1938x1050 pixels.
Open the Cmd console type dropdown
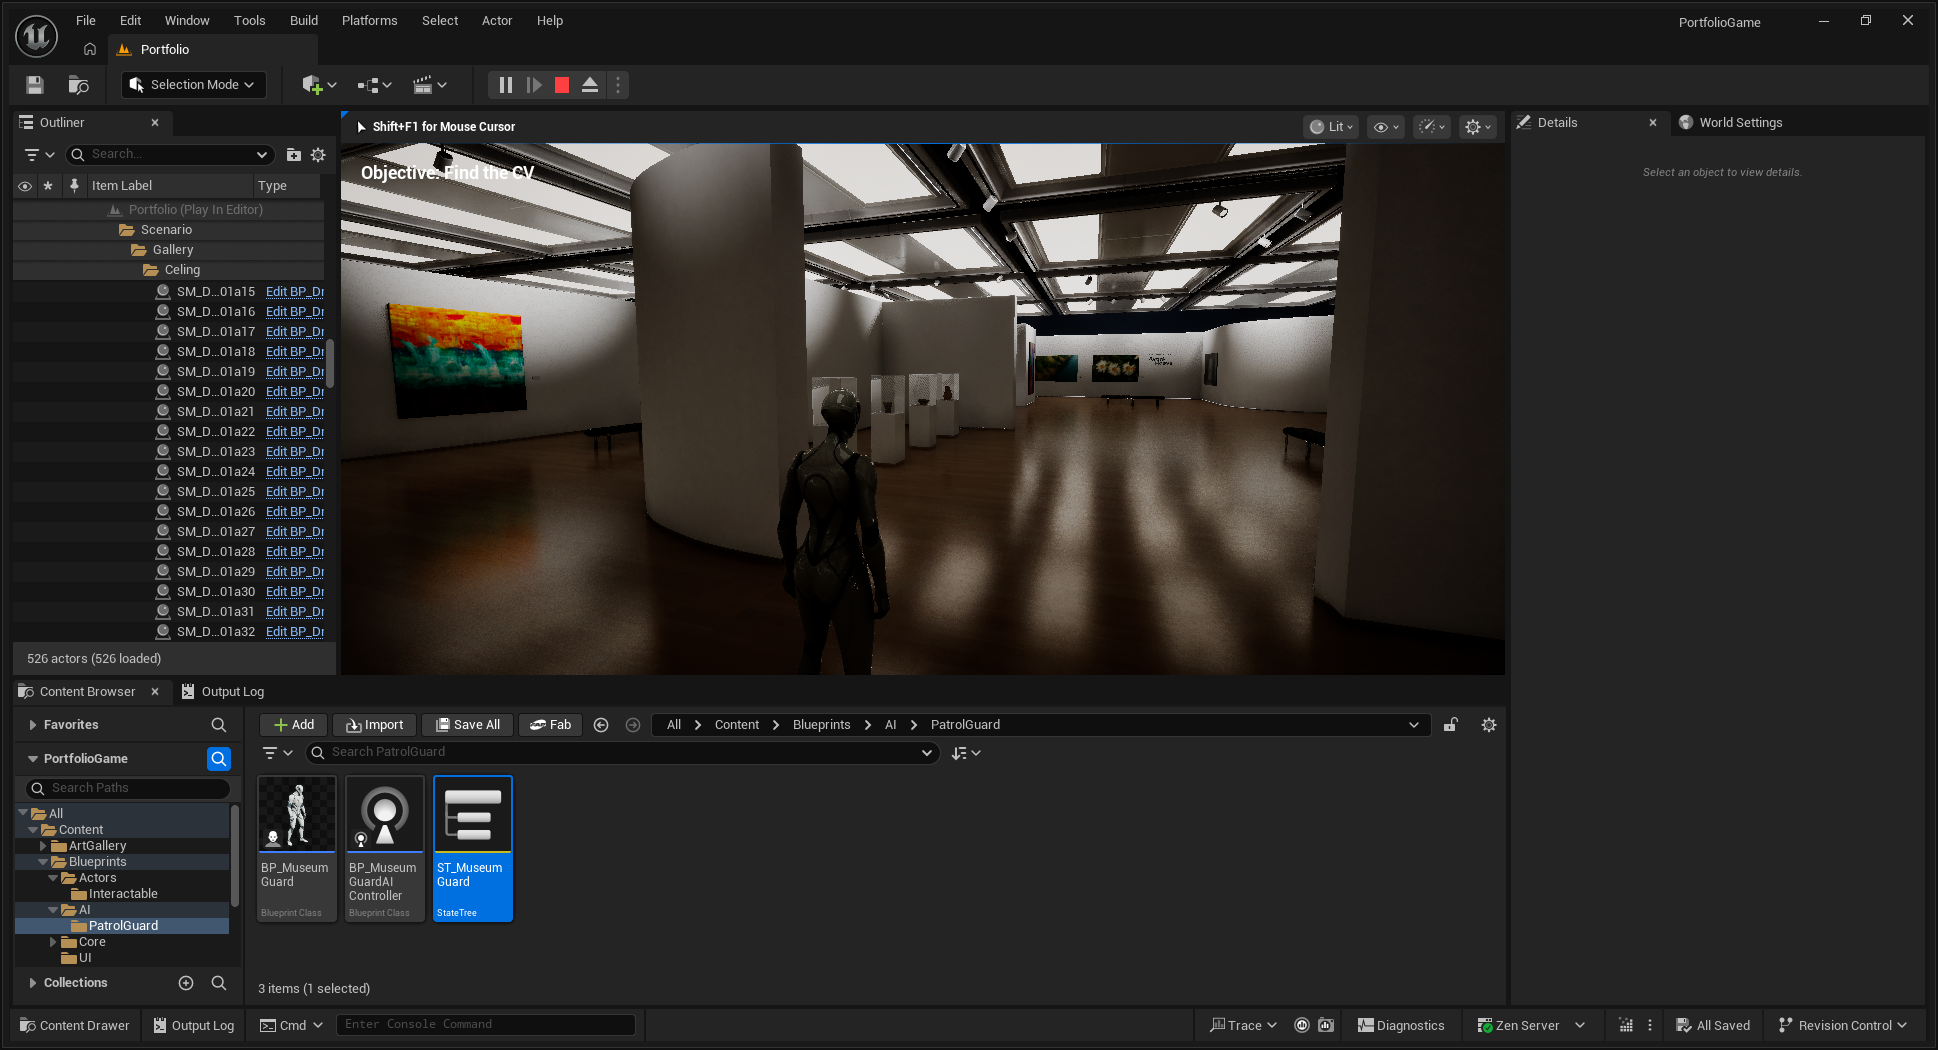[292, 1025]
